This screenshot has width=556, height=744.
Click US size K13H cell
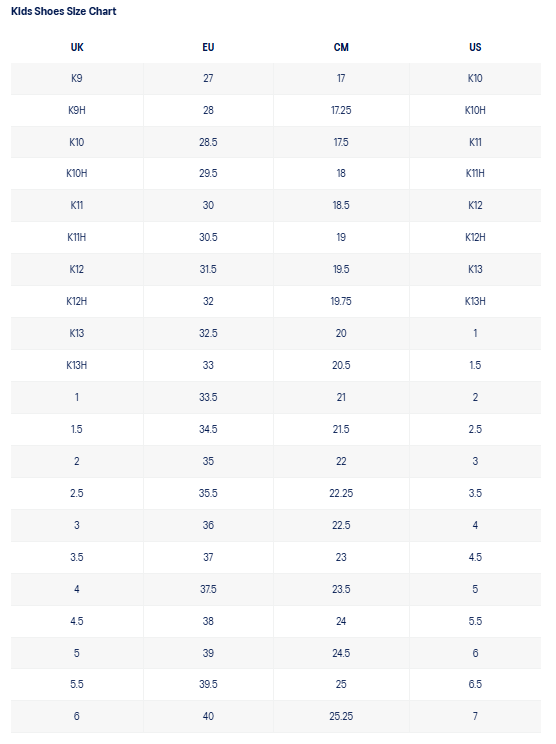pyautogui.click(x=475, y=301)
